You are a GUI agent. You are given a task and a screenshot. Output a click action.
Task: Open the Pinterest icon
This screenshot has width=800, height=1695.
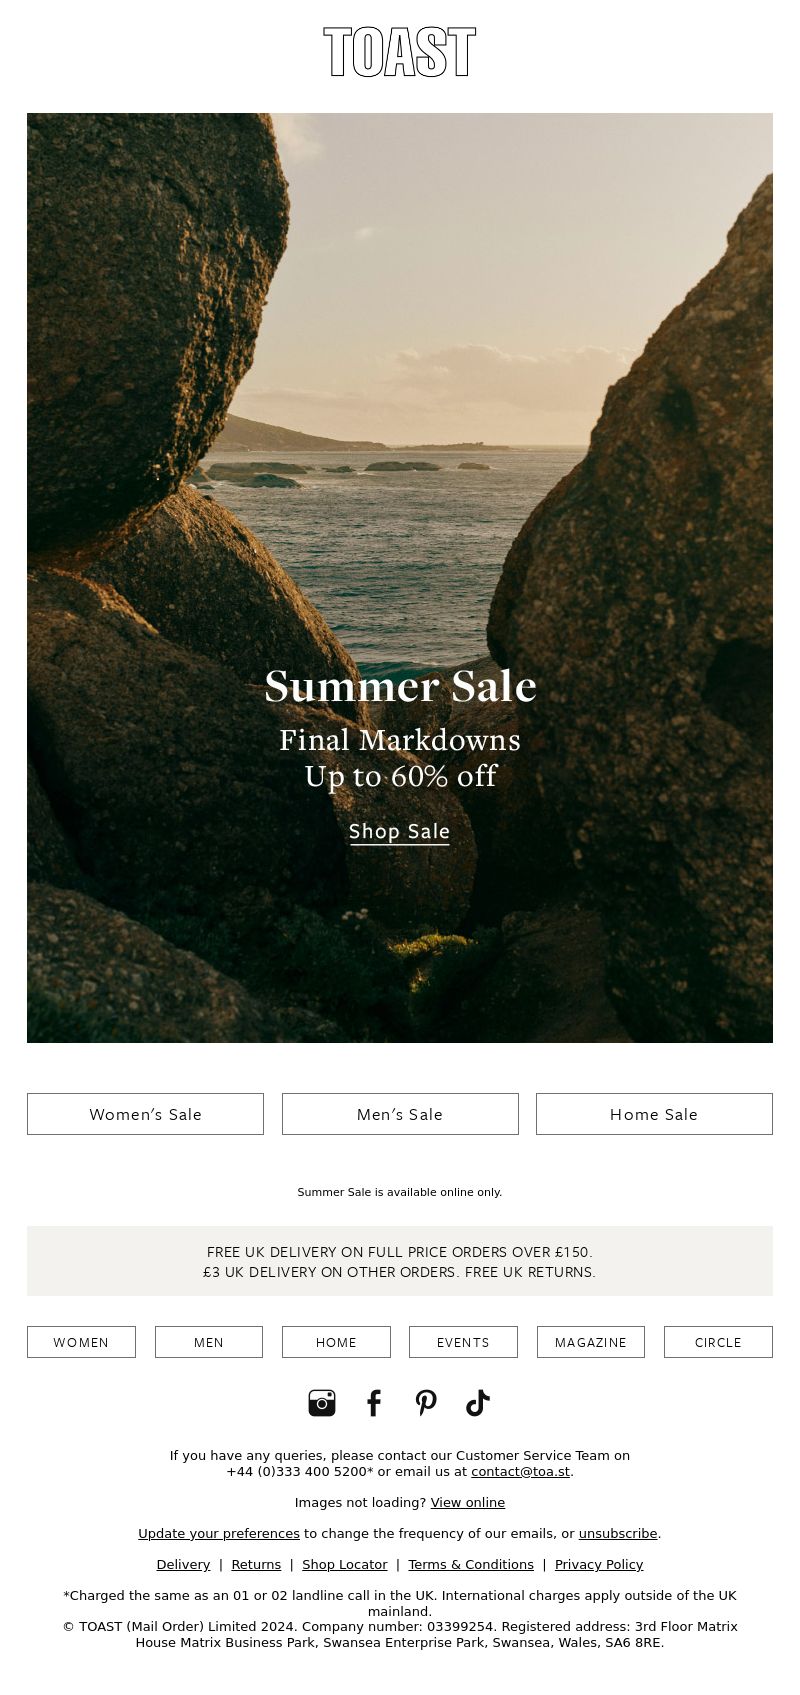click(x=426, y=1403)
